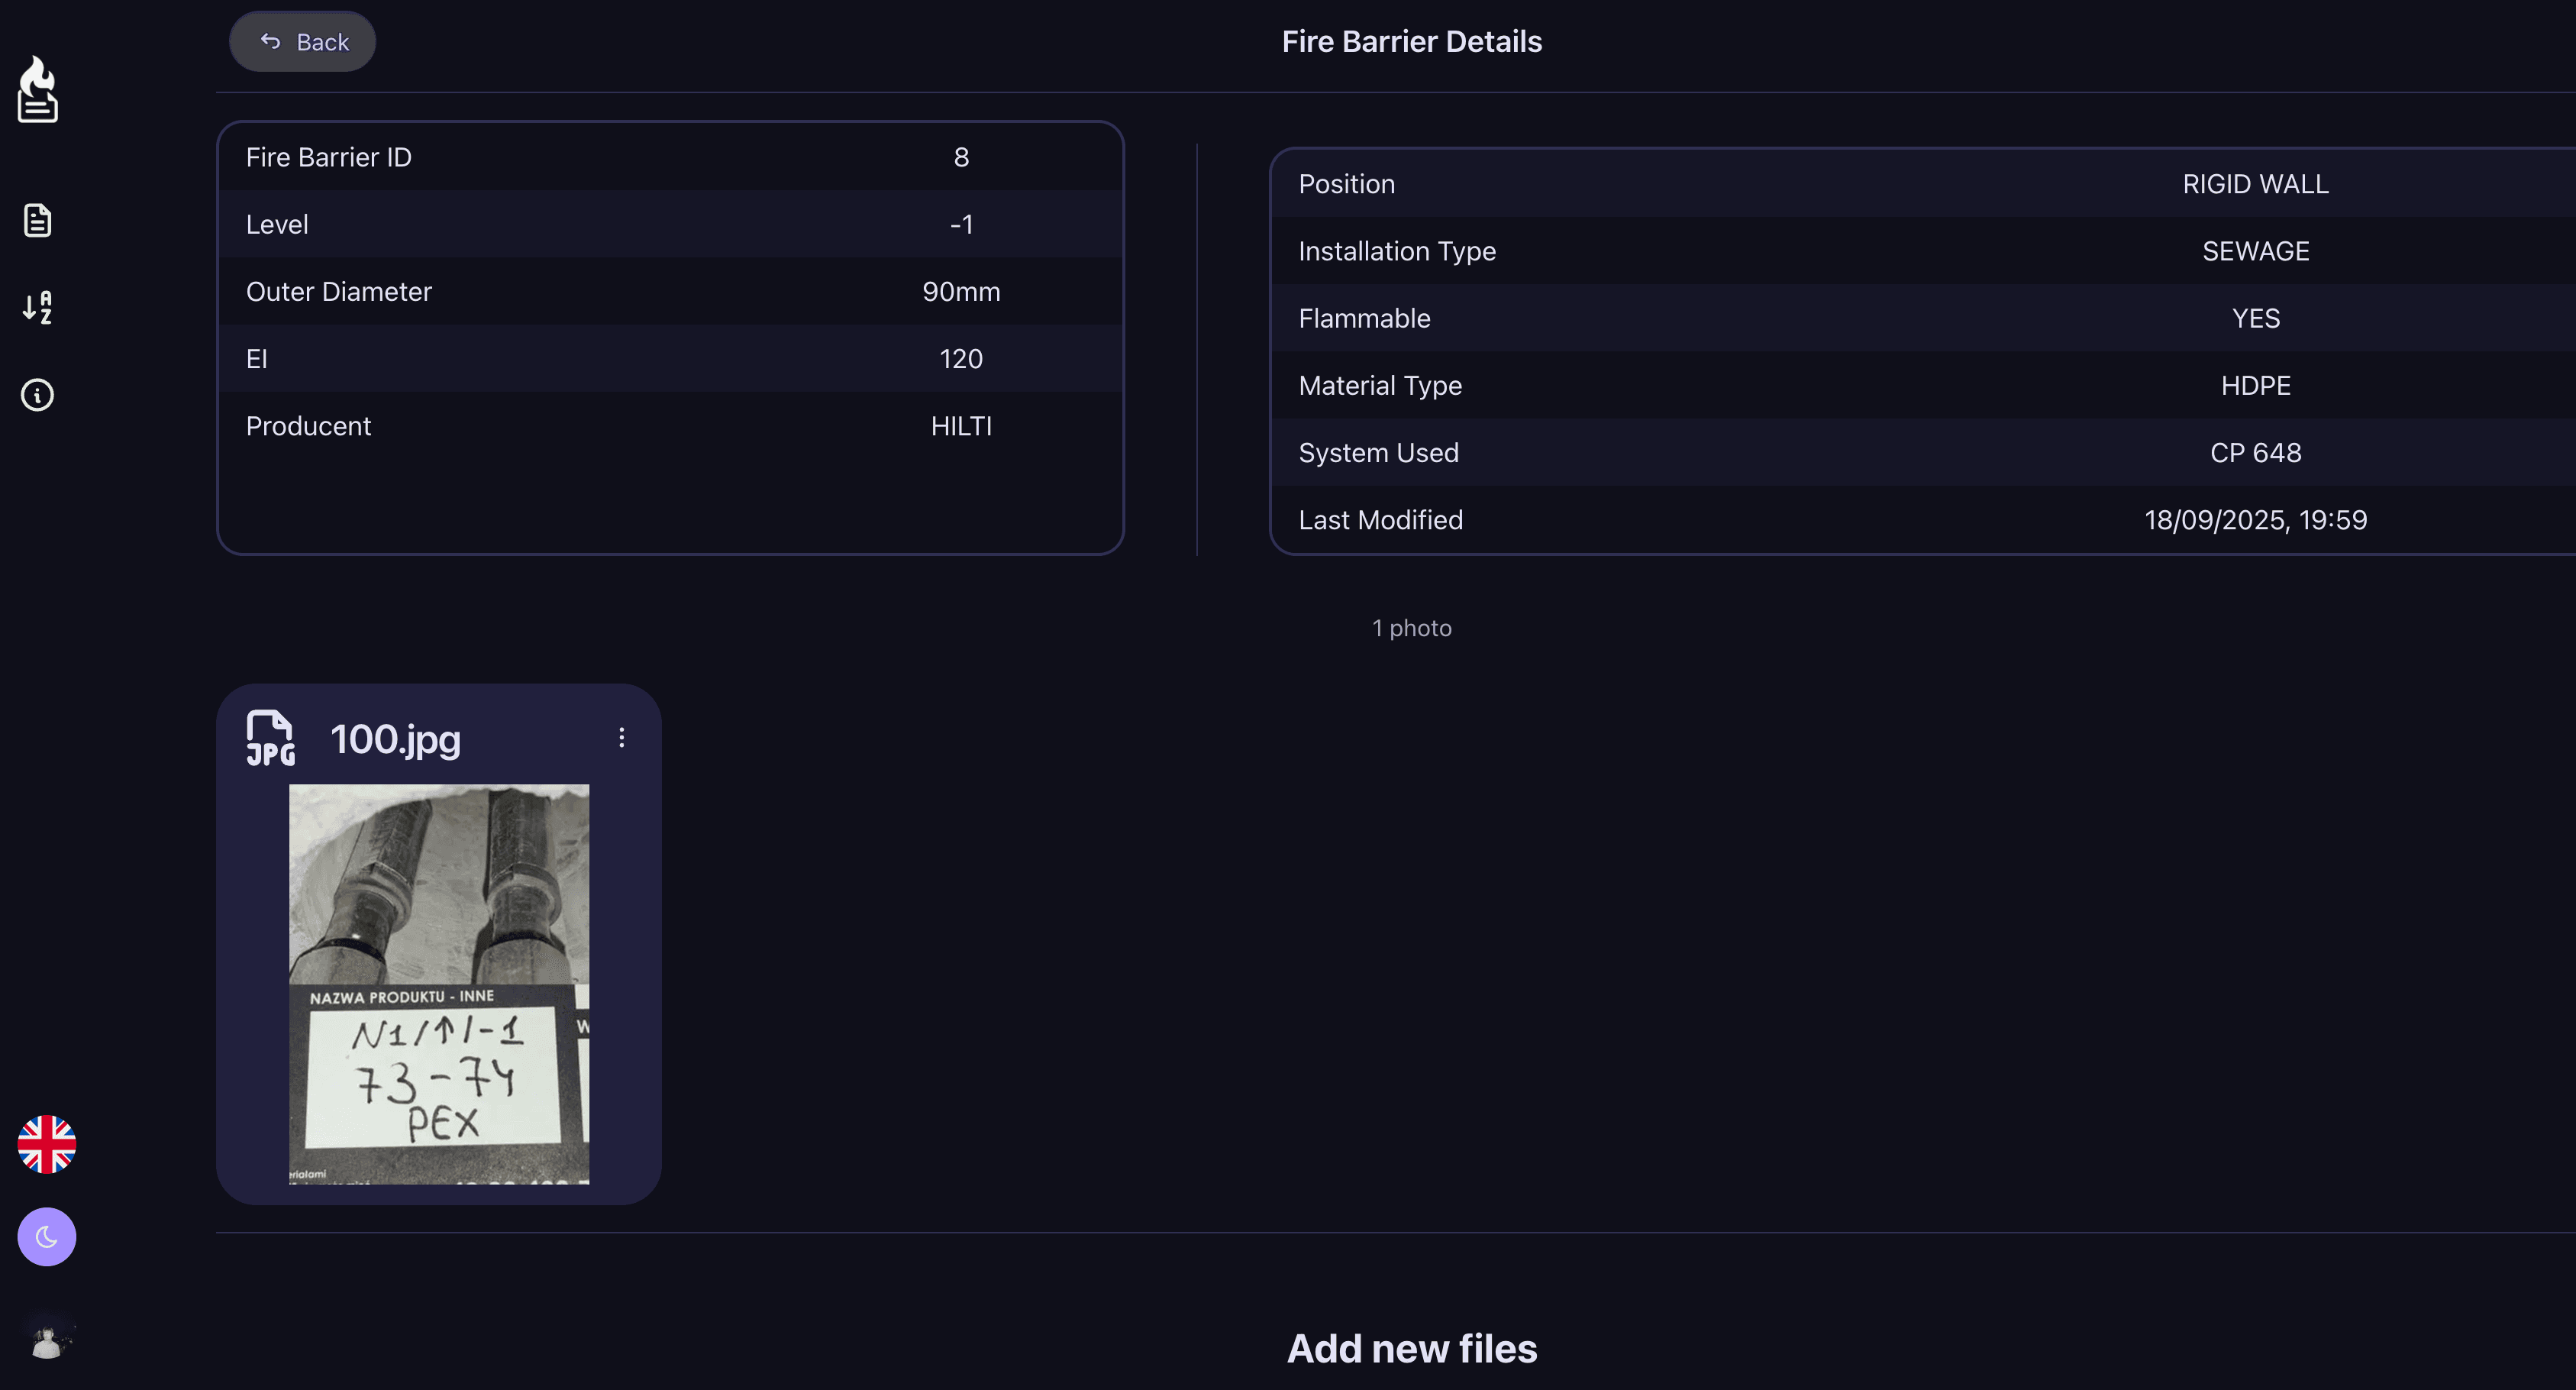The height and width of the screenshot is (1390, 2576).
Task: Select the Producent HILTI row
Action: [669, 426]
